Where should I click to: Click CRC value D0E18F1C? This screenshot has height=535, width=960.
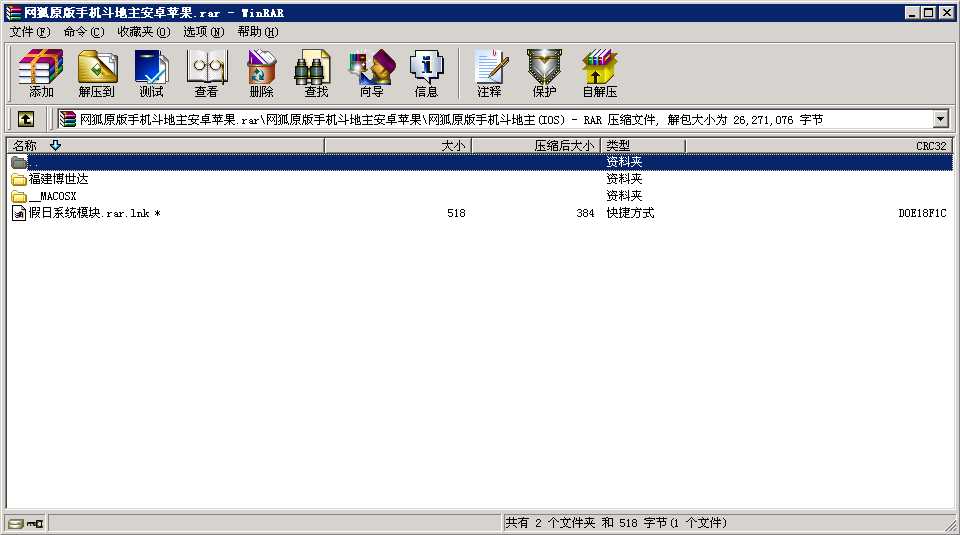point(922,213)
